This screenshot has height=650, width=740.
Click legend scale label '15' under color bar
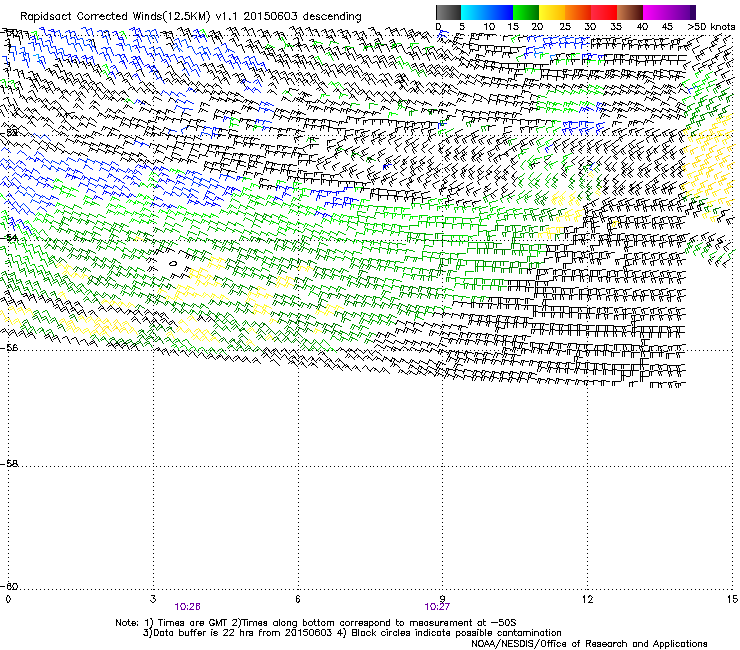pos(513,27)
